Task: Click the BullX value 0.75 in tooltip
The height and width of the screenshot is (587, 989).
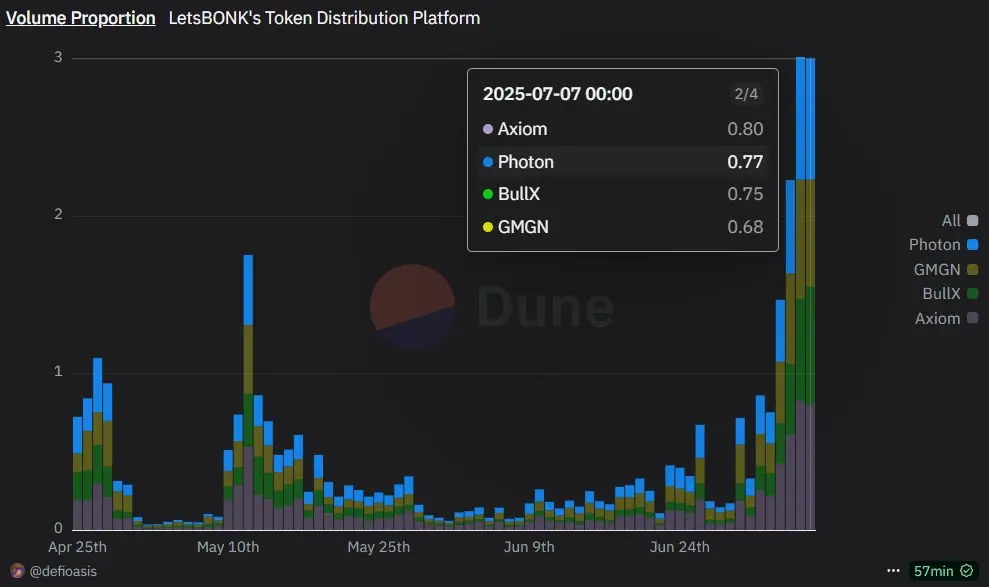Action: [x=745, y=194]
